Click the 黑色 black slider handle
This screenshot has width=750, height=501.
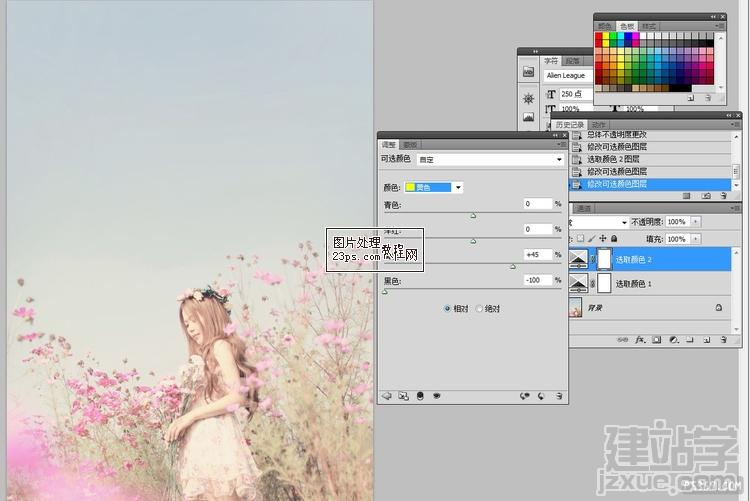coord(385,291)
